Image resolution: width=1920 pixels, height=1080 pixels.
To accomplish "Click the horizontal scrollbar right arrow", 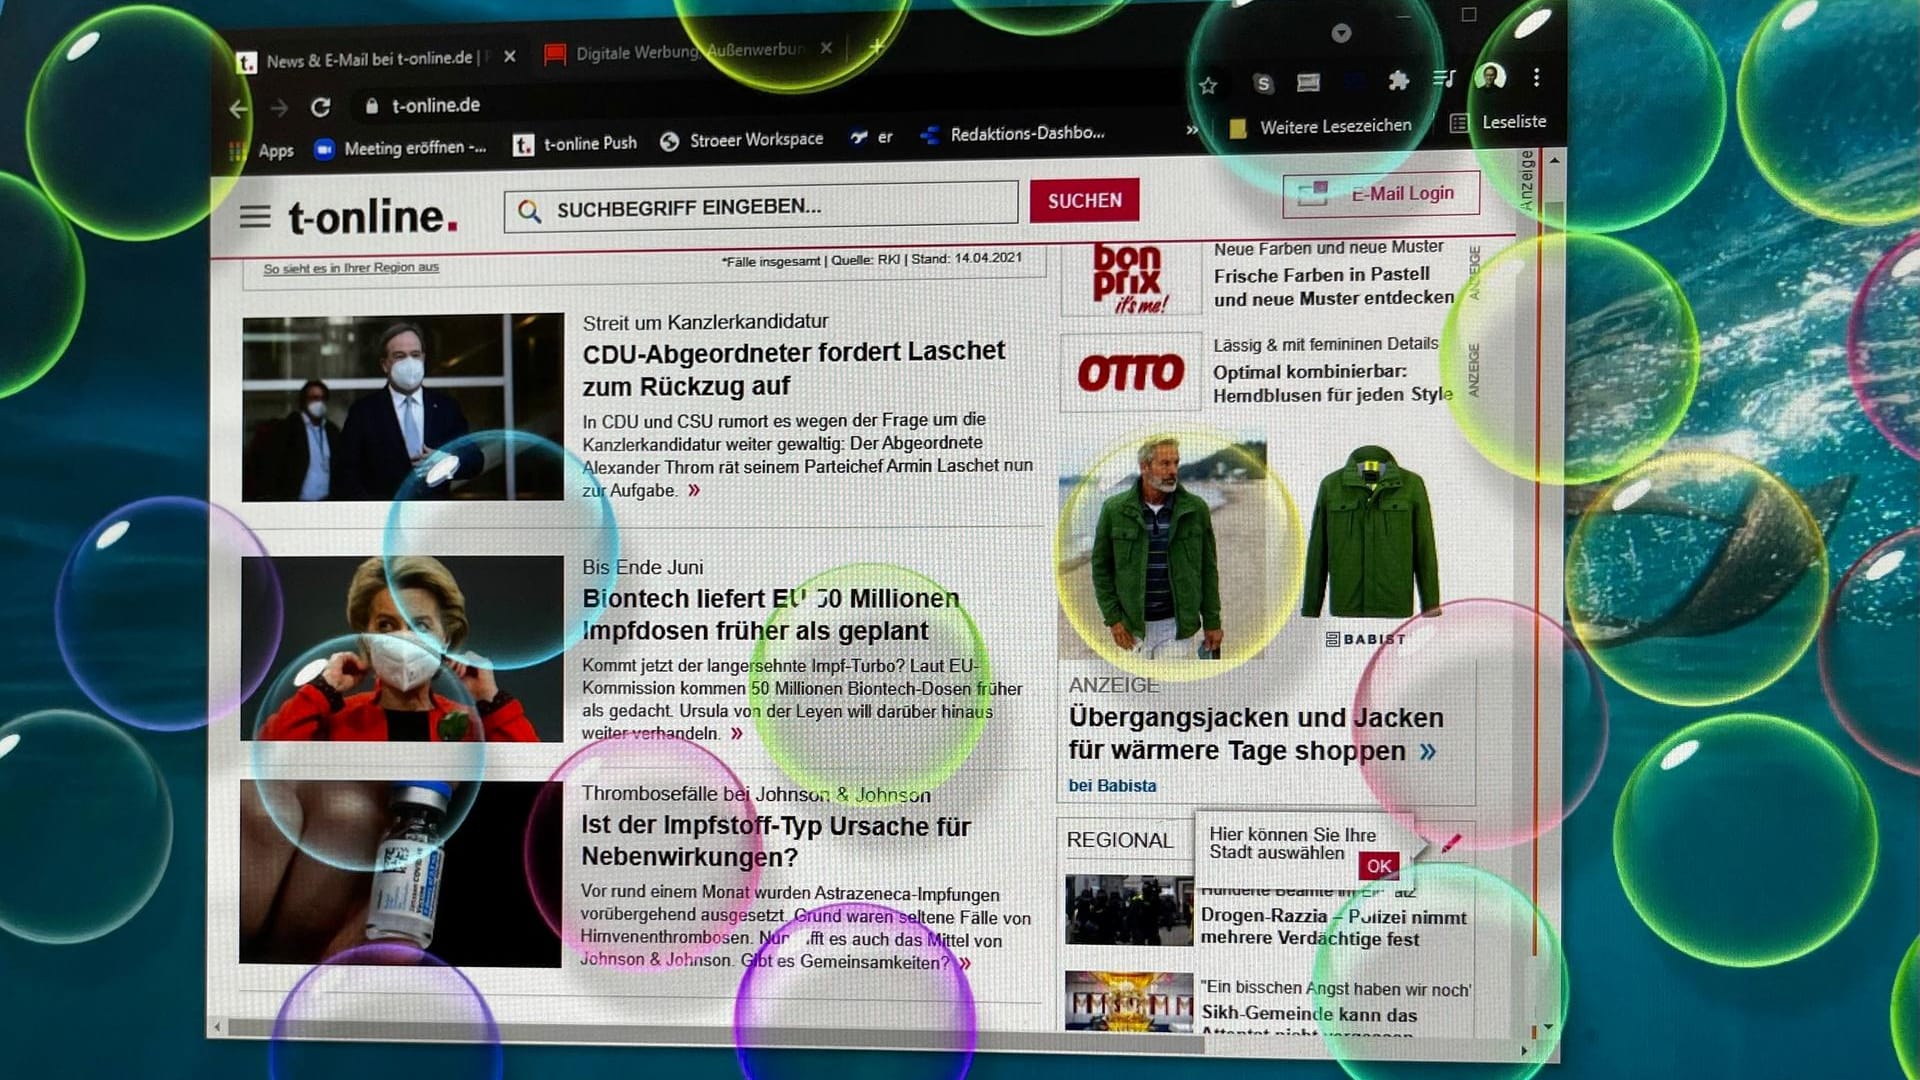I will click(1523, 1051).
